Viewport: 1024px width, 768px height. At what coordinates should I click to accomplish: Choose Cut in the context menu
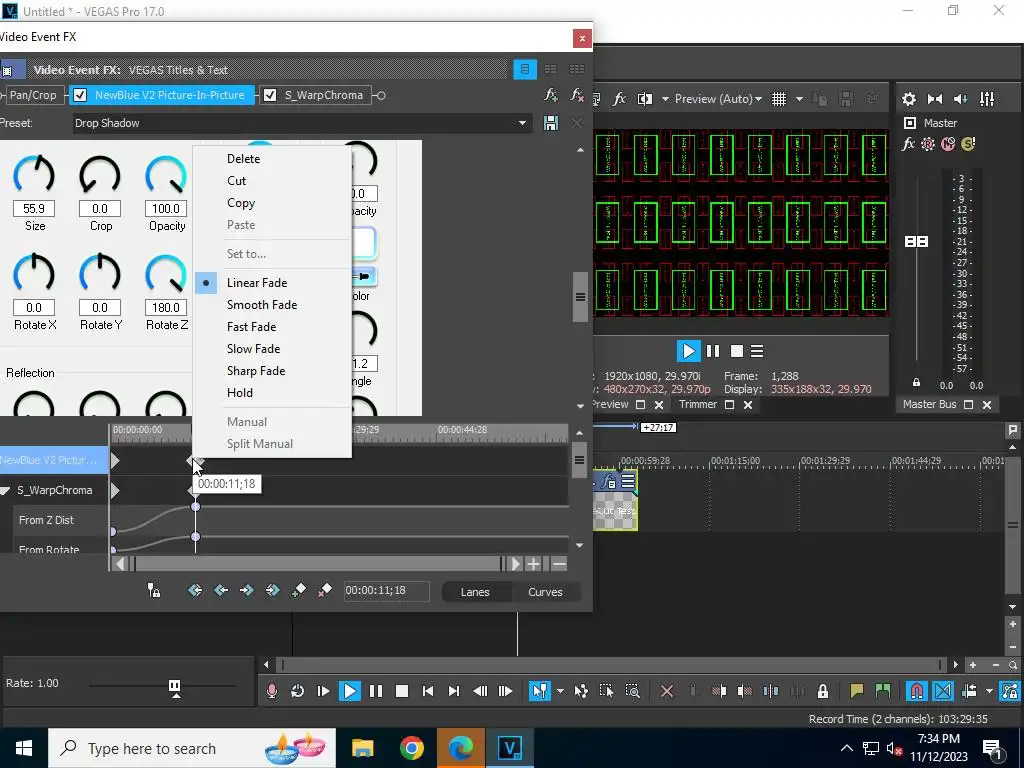click(x=236, y=181)
